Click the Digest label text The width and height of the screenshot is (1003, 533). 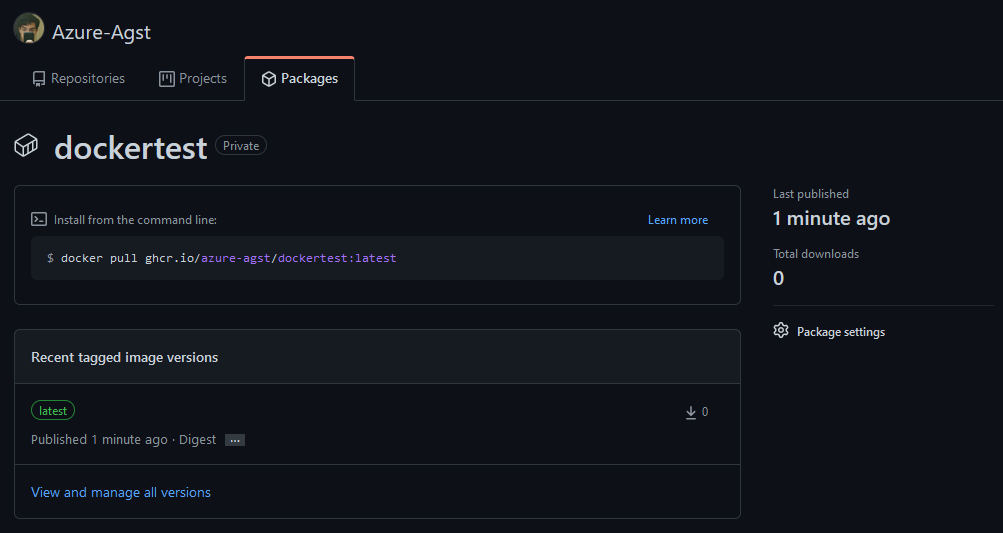[197, 440]
